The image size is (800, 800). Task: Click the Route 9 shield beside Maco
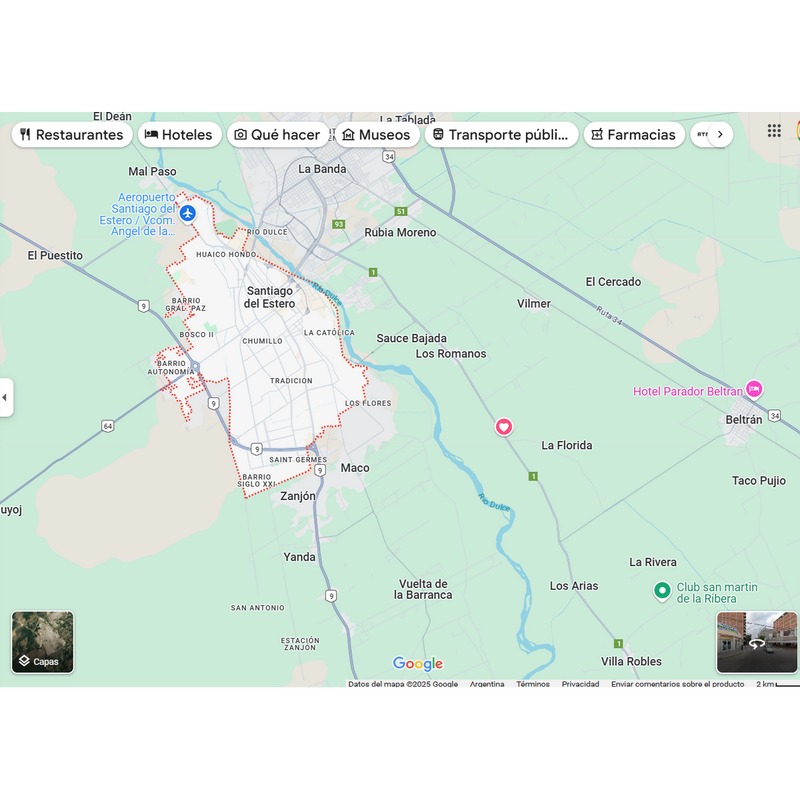point(320,470)
